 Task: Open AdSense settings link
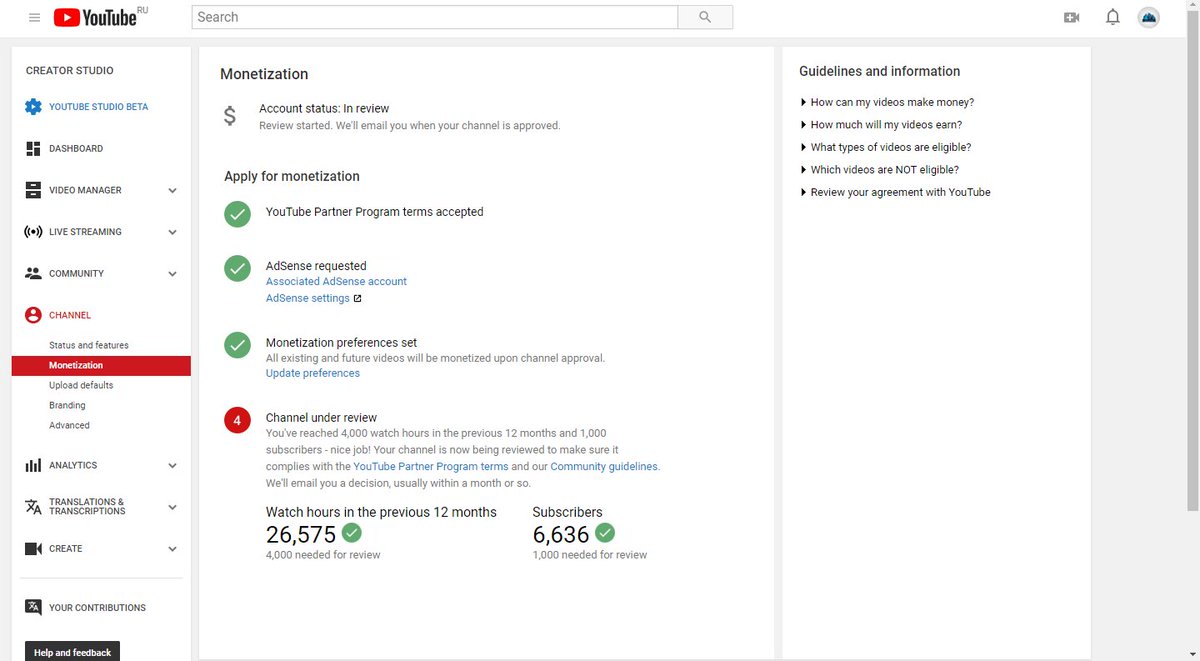point(308,298)
